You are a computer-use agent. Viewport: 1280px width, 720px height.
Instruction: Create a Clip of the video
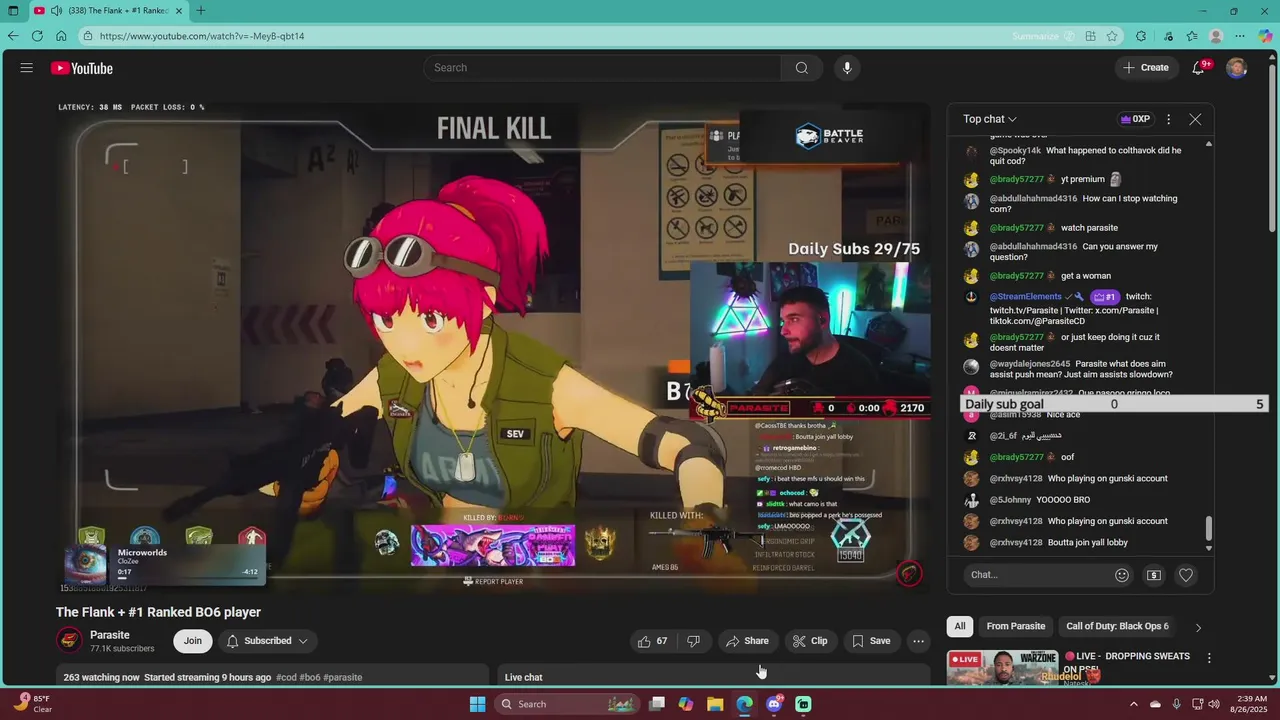(810, 641)
